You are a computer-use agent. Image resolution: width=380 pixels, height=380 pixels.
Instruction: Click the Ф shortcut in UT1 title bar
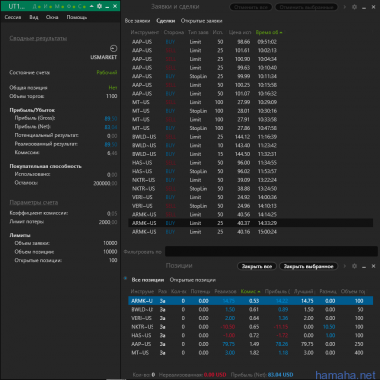69,6
